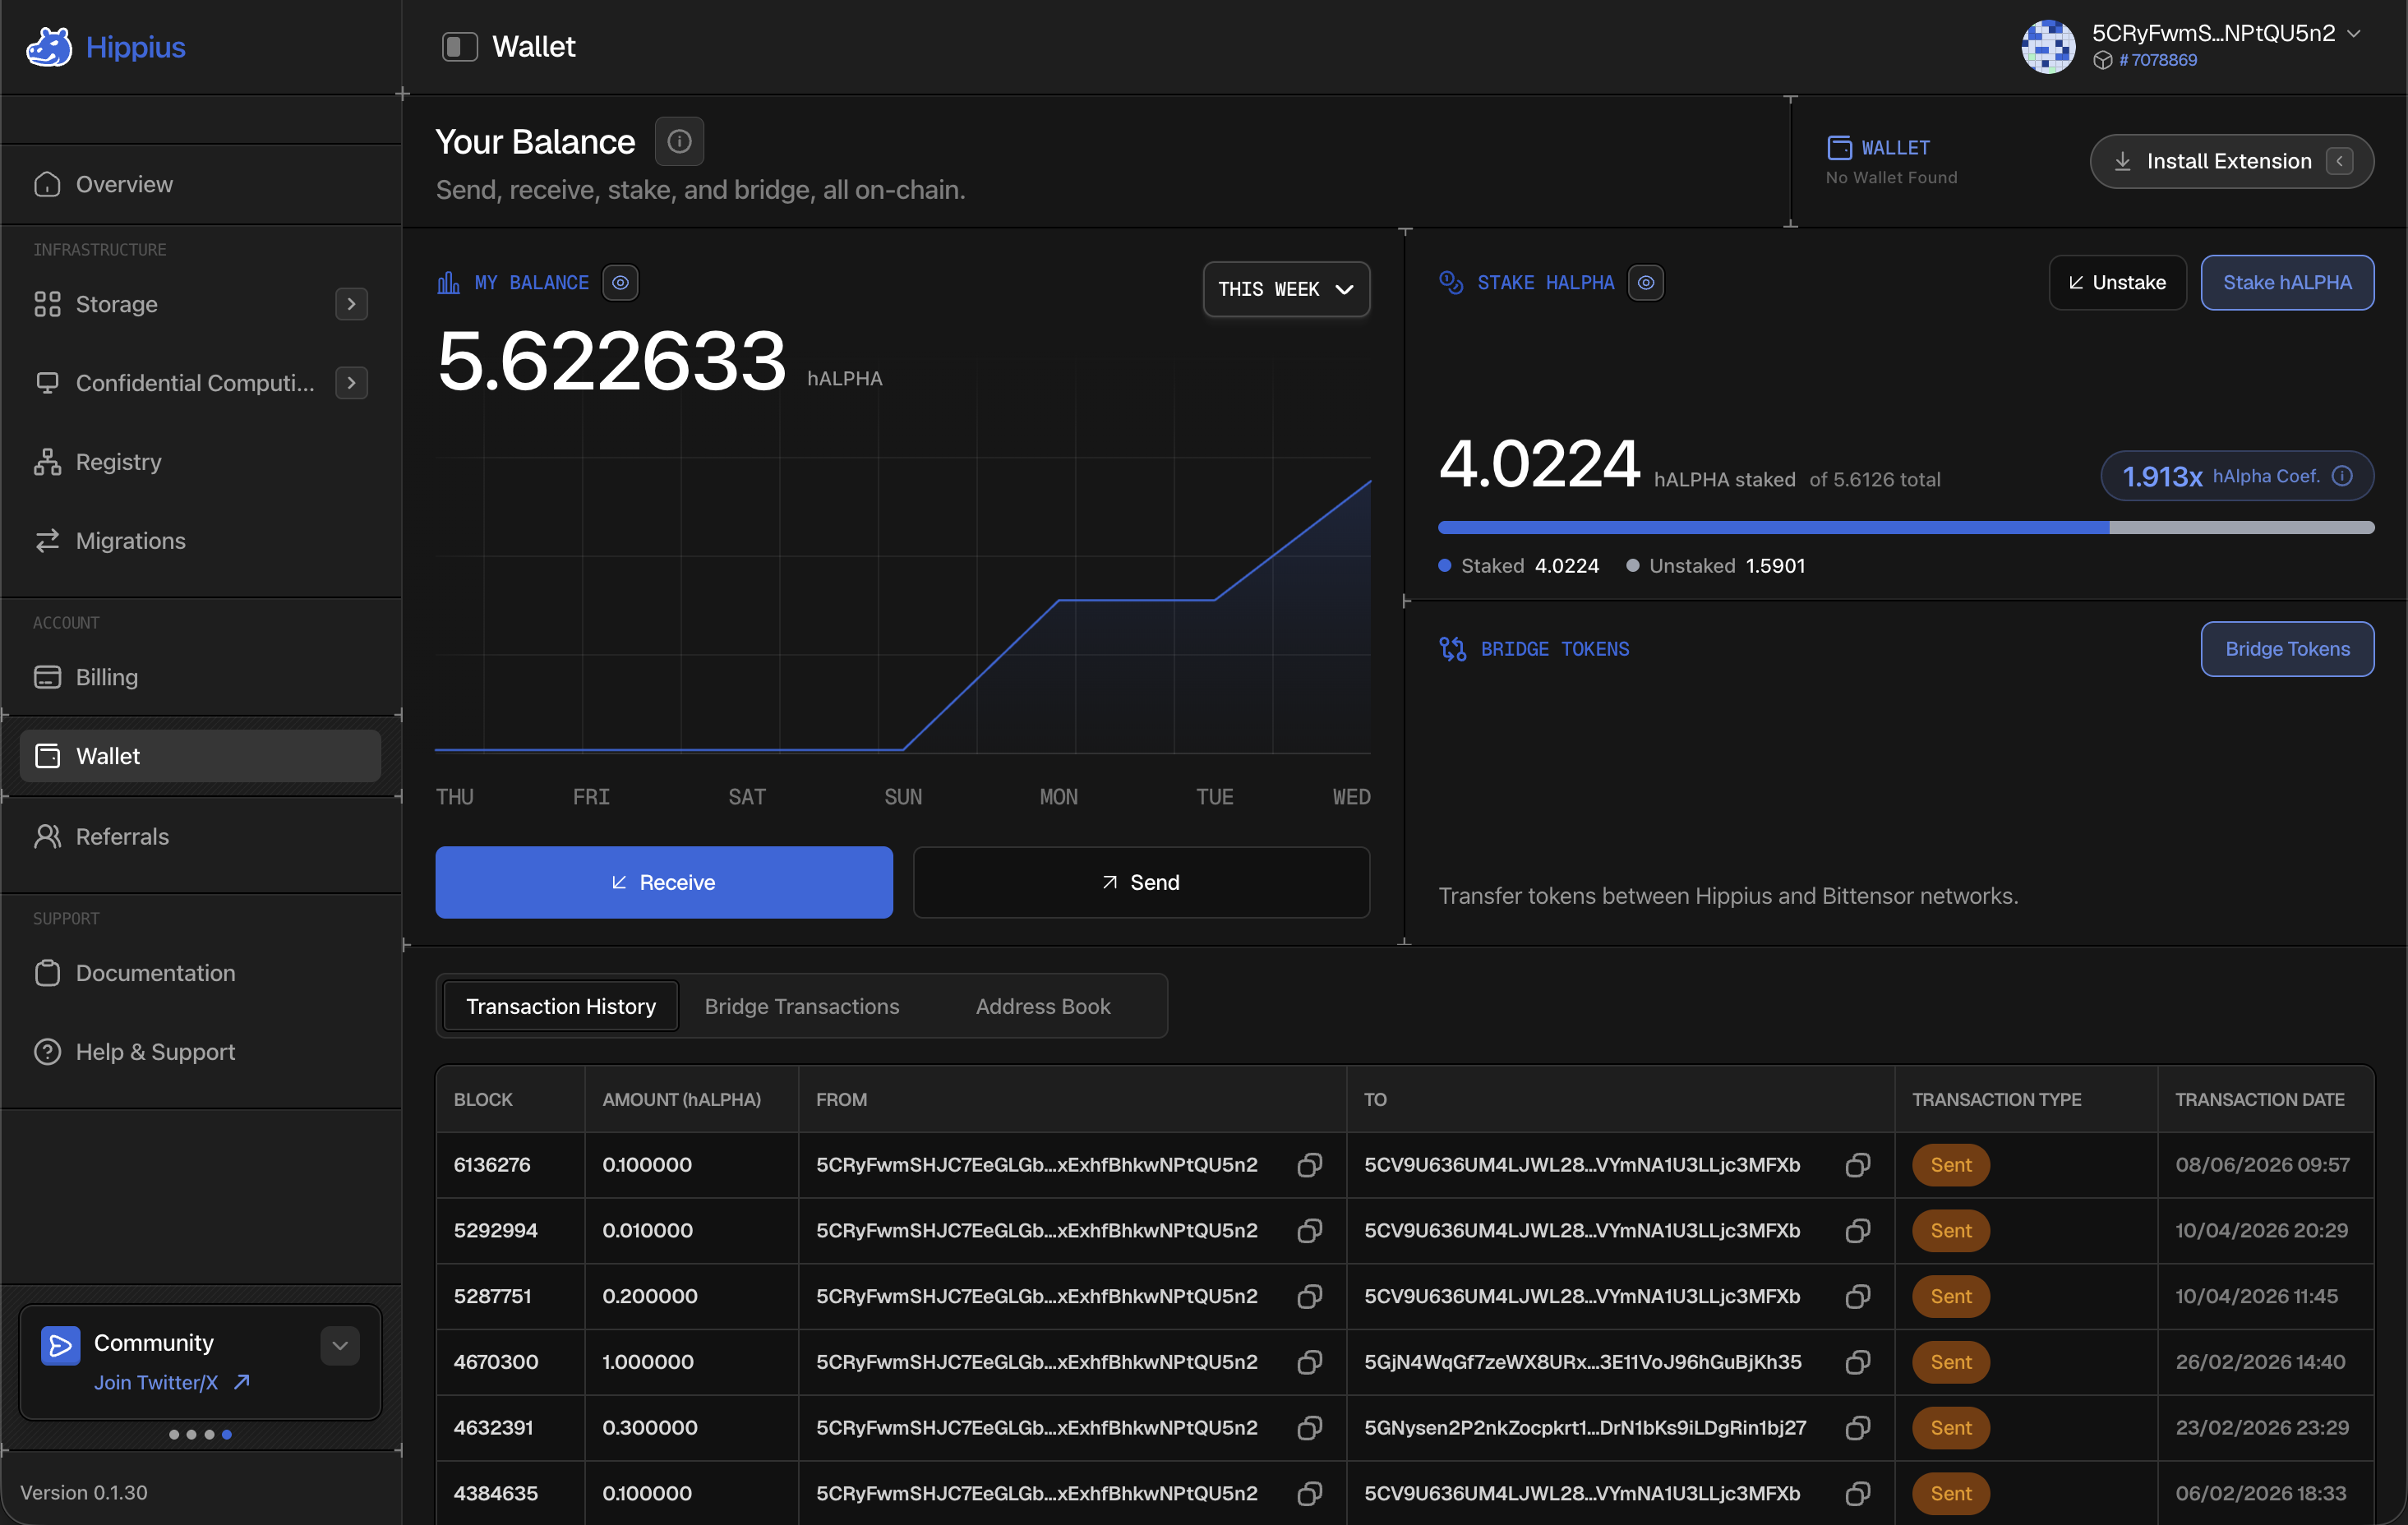Expand the Confidential Computing submenu arrow
This screenshot has height=1525, width=2408.
(351, 383)
